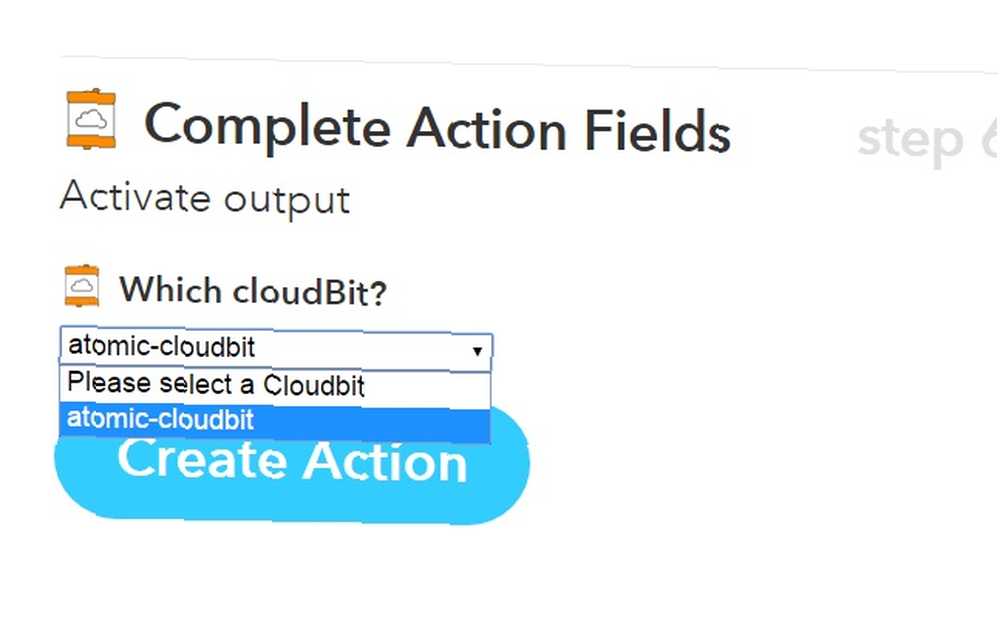
Task: Click the cloud symbol inside the small cloudBit icon
Action: point(82,286)
